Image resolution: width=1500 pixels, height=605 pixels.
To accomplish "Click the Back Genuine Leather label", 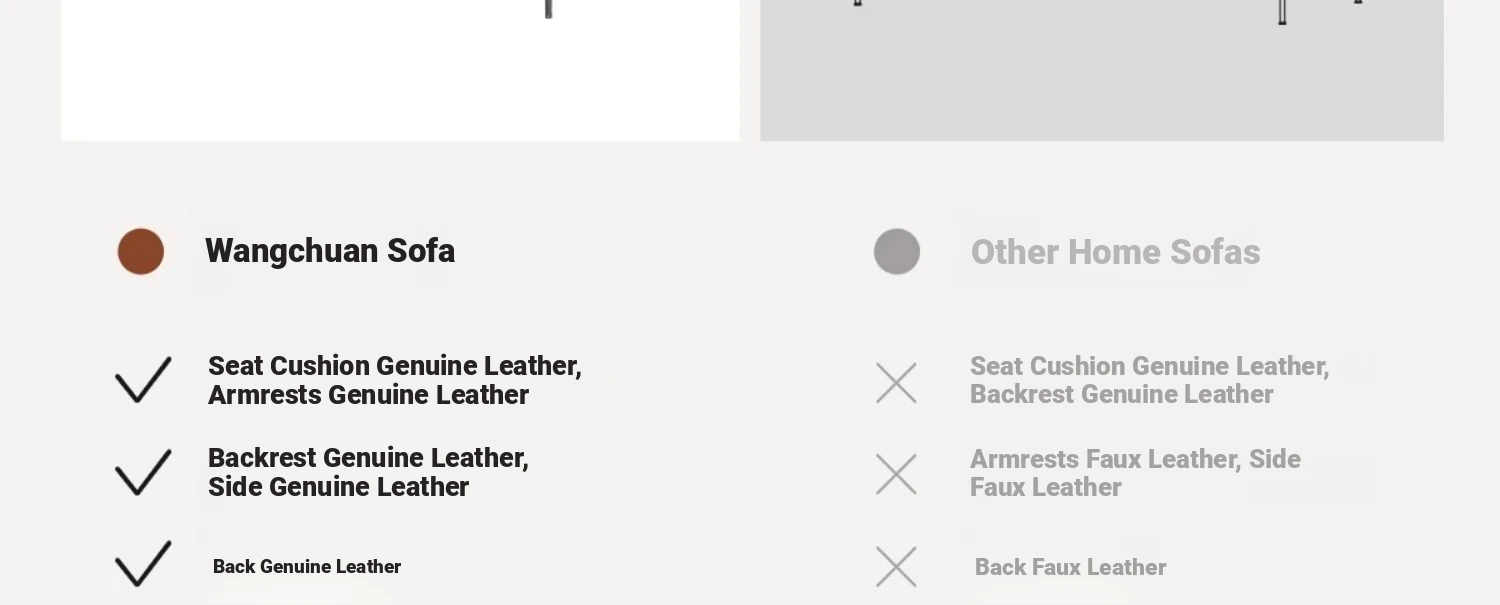I will [307, 567].
